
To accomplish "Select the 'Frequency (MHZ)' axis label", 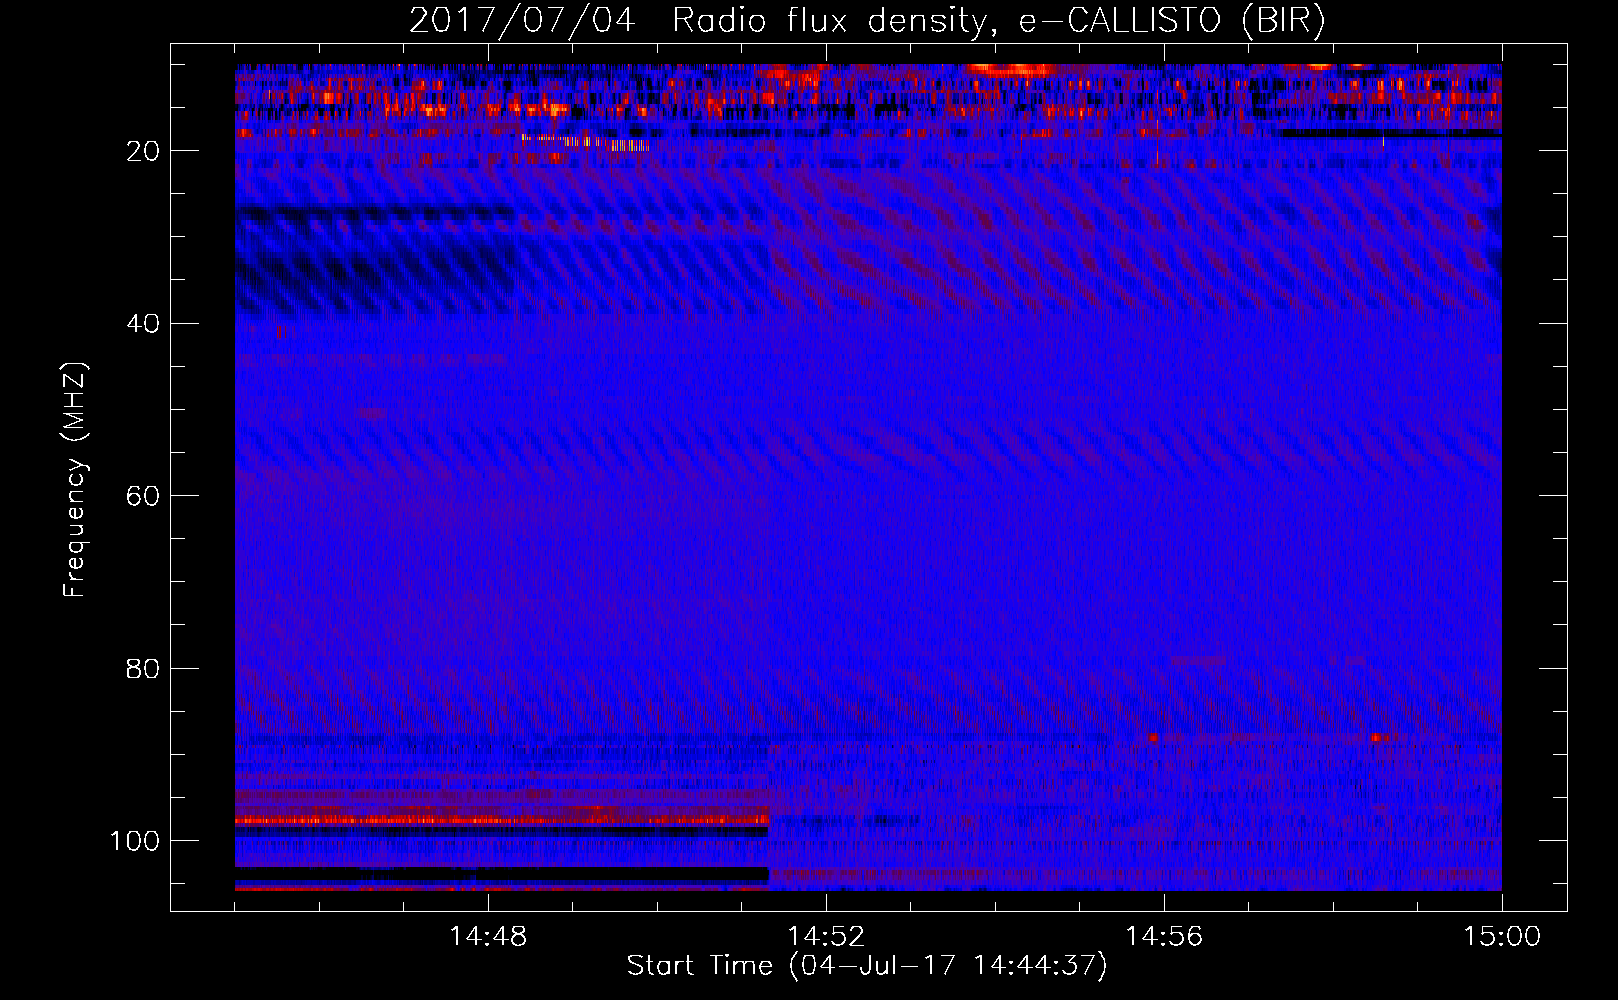I will (x=75, y=479).
